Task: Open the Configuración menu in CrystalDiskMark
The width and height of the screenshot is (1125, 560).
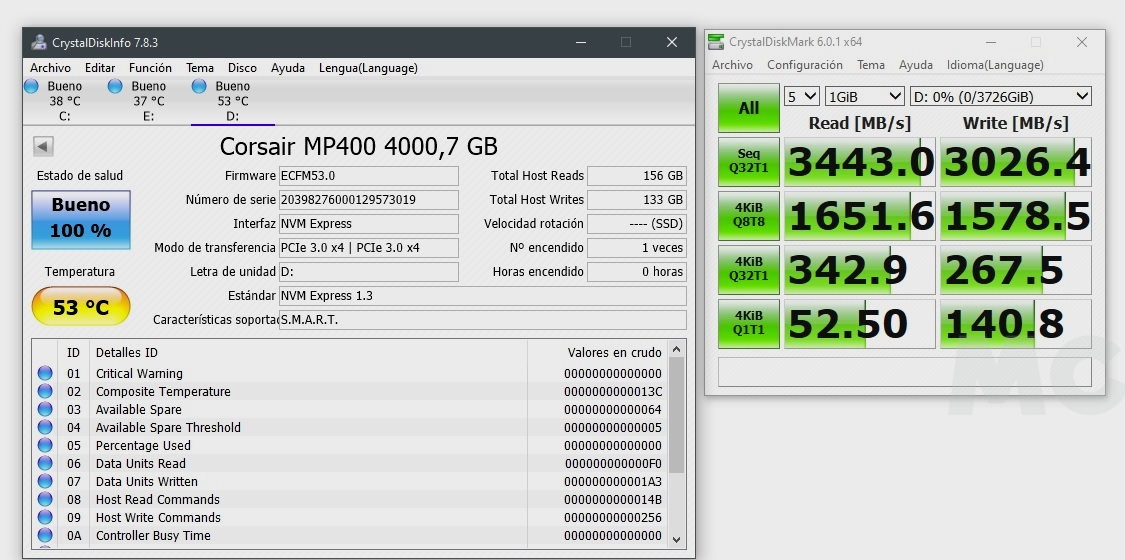Action: 804,65
